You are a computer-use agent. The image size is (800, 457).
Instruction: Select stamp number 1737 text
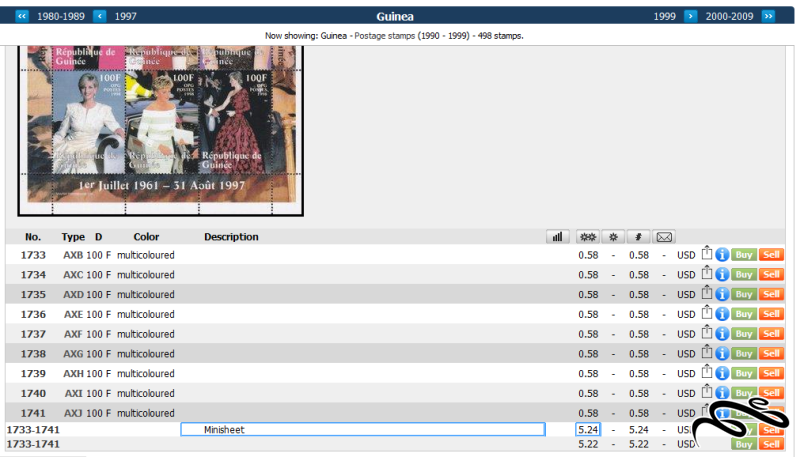[33, 334]
